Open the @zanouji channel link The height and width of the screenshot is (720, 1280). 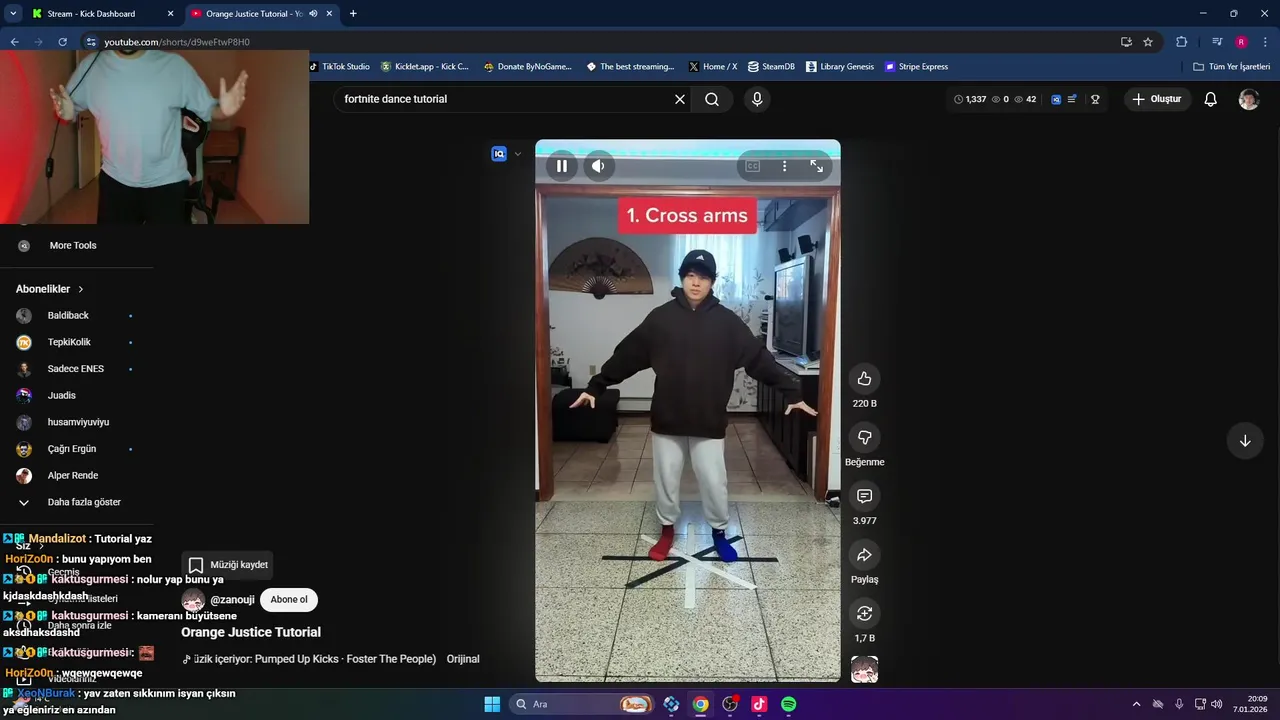click(232, 600)
